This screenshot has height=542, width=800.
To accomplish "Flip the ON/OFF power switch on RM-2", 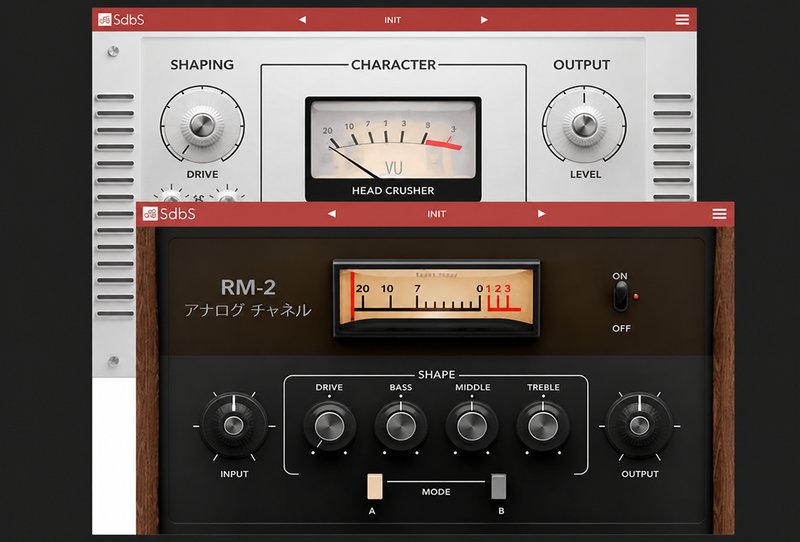I will (620, 296).
